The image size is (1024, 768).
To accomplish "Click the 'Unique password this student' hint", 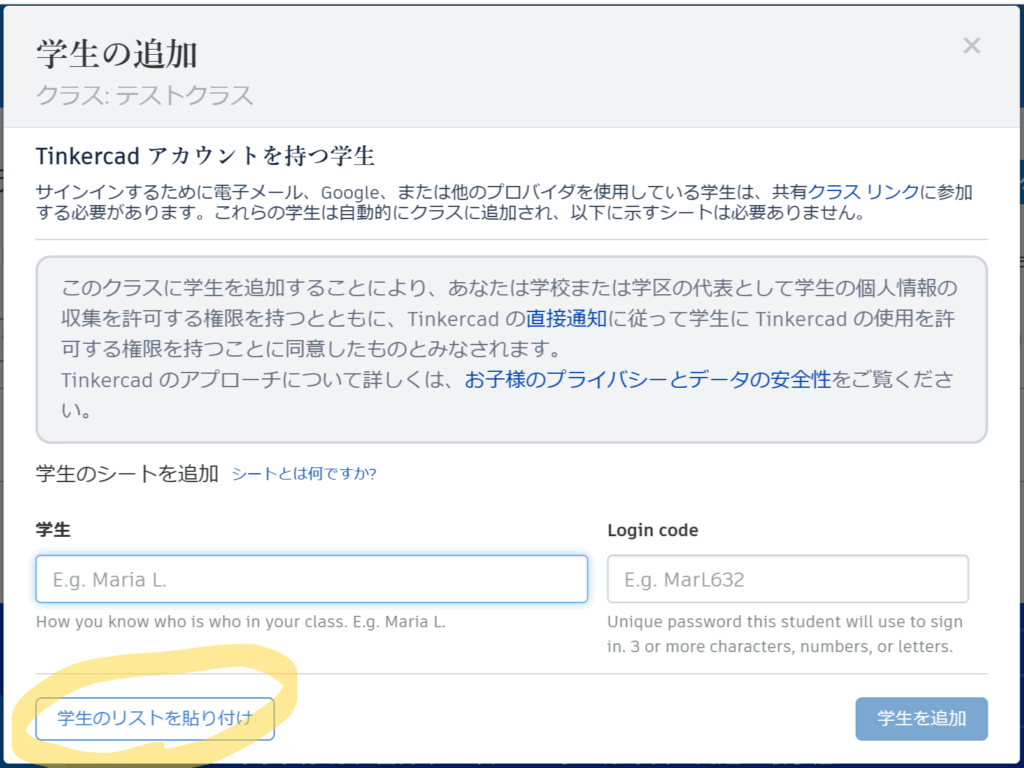I will point(785,634).
